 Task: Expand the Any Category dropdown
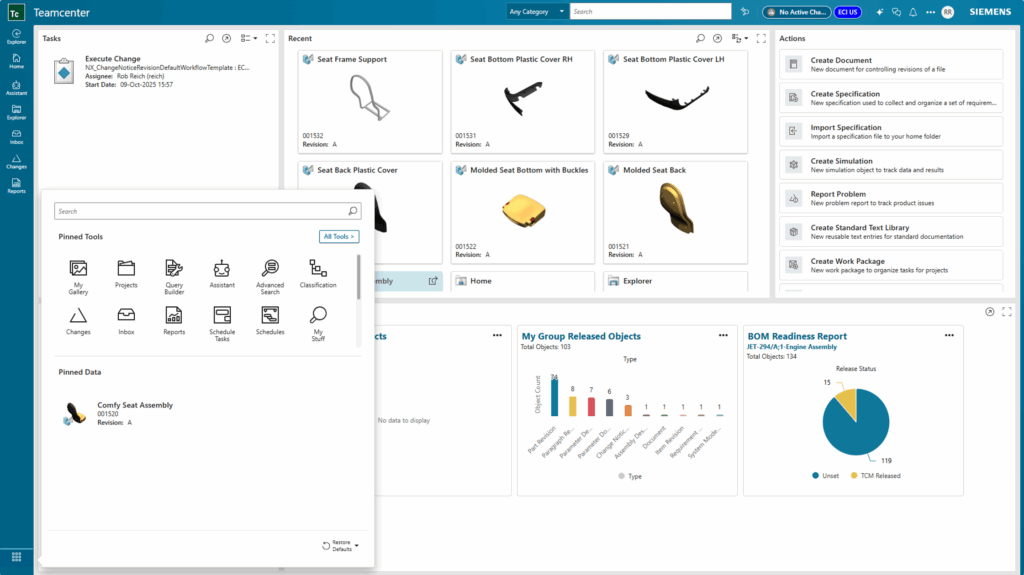(537, 12)
